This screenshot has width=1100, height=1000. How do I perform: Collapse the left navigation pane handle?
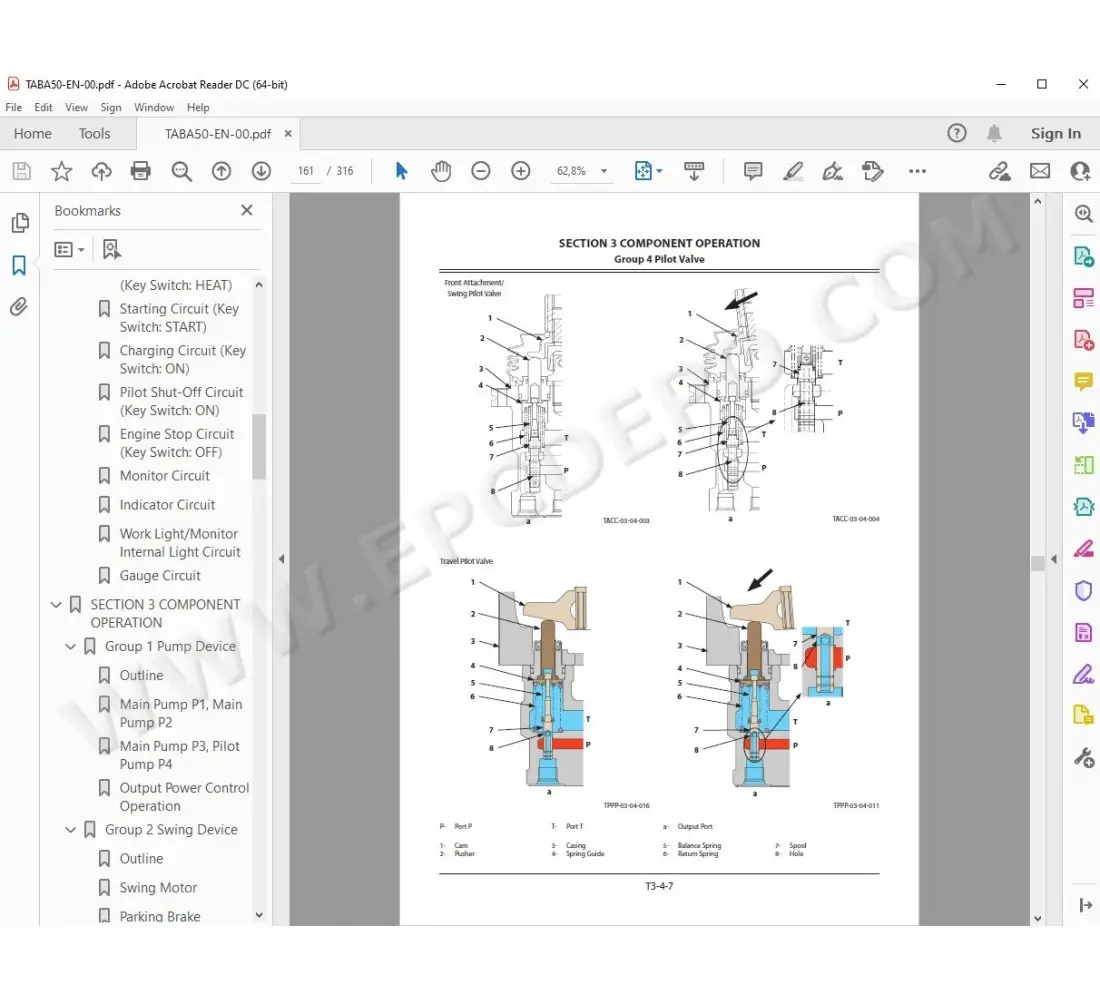[281, 559]
